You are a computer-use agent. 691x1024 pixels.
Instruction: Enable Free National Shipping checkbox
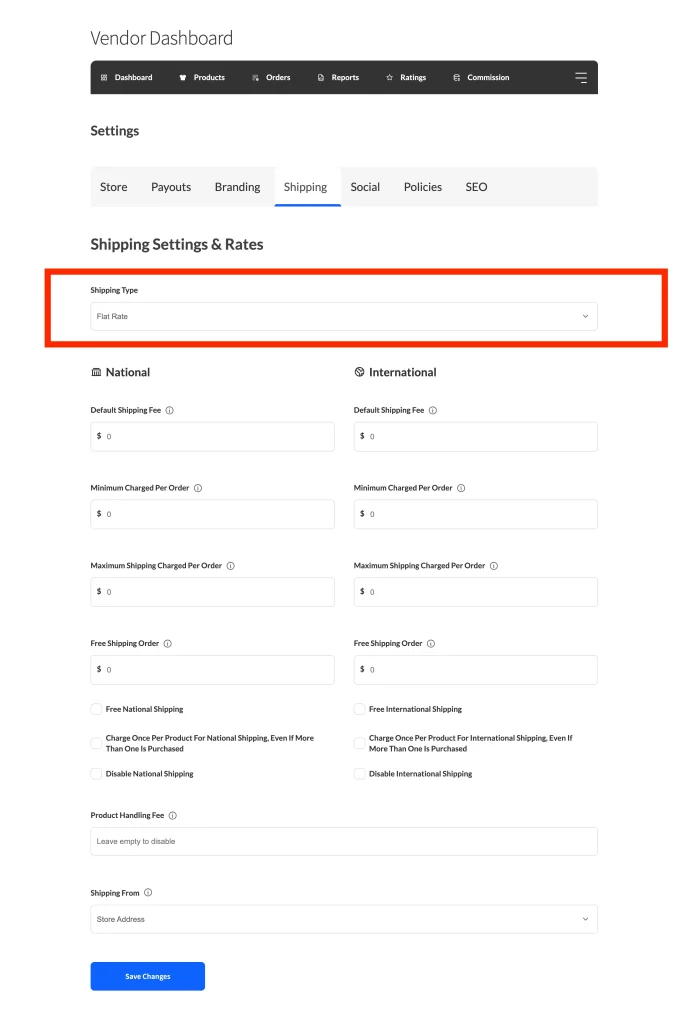tap(97, 709)
